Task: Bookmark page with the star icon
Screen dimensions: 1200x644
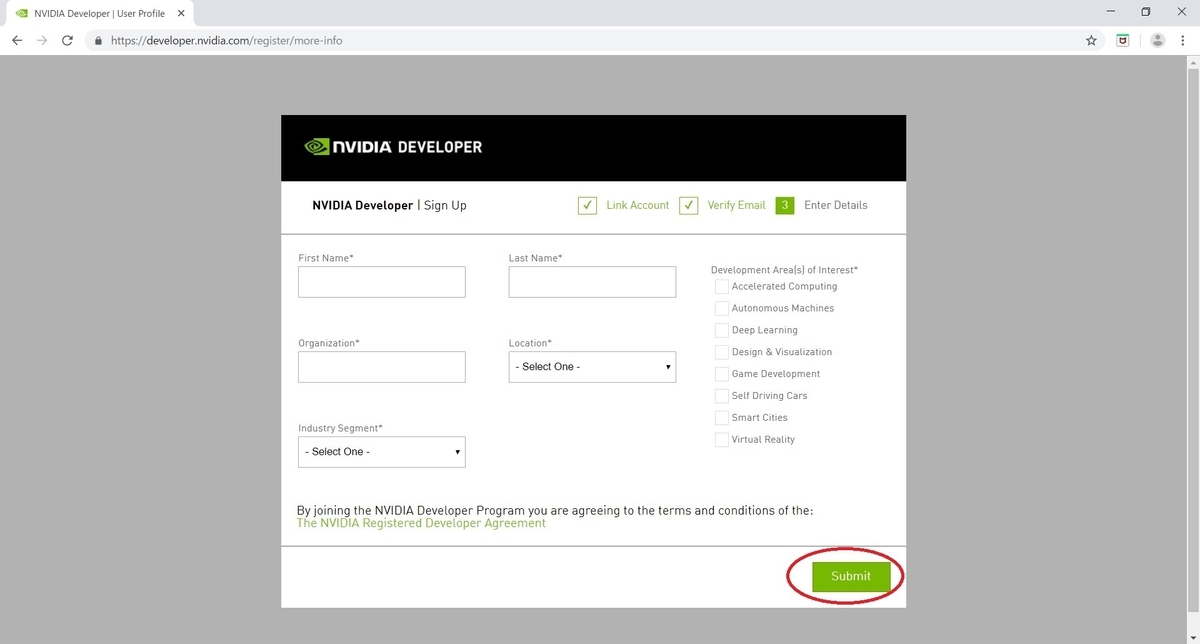Action: pyautogui.click(x=1091, y=40)
